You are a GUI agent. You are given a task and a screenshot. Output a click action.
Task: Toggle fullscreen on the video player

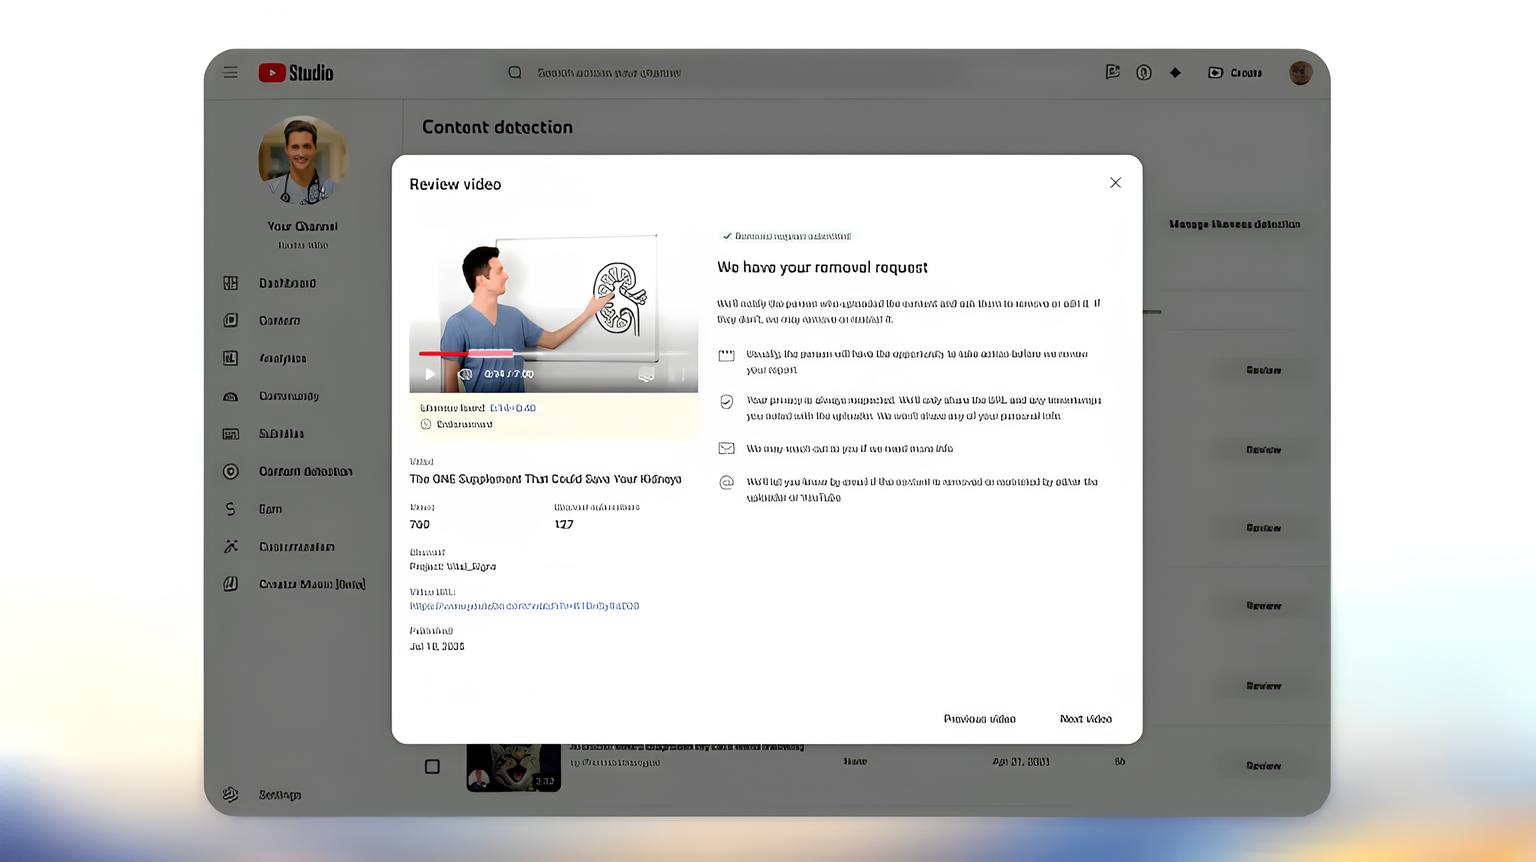click(681, 374)
